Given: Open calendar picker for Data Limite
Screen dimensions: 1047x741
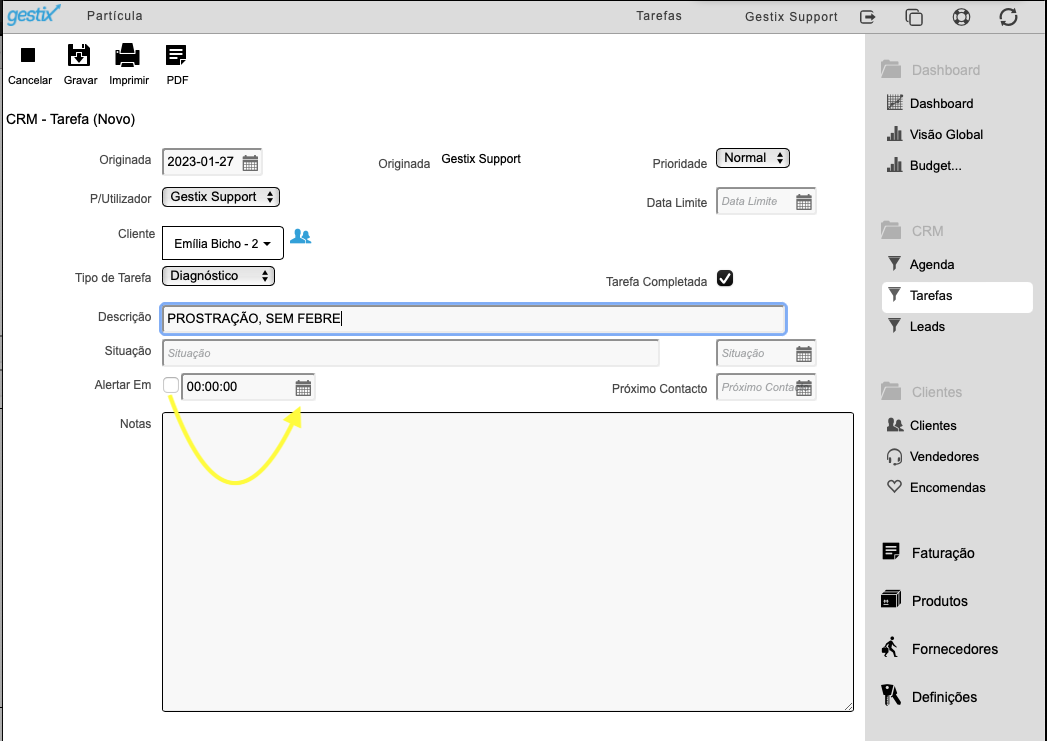Looking at the screenshot, I should coord(804,202).
